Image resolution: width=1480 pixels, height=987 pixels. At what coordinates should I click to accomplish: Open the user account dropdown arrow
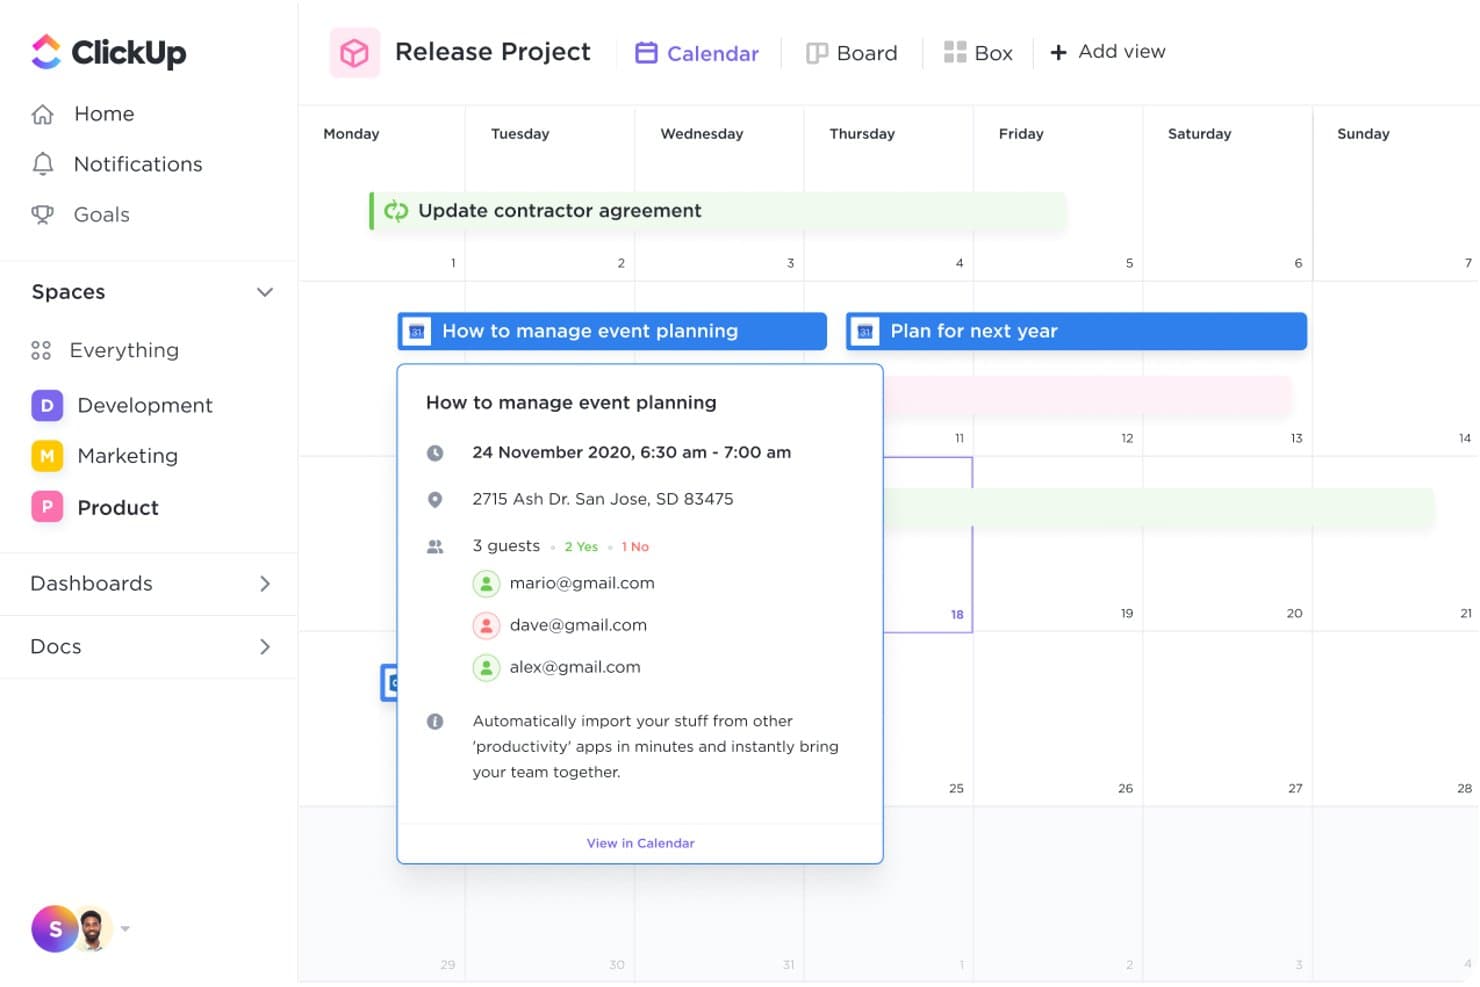tap(125, 929)
